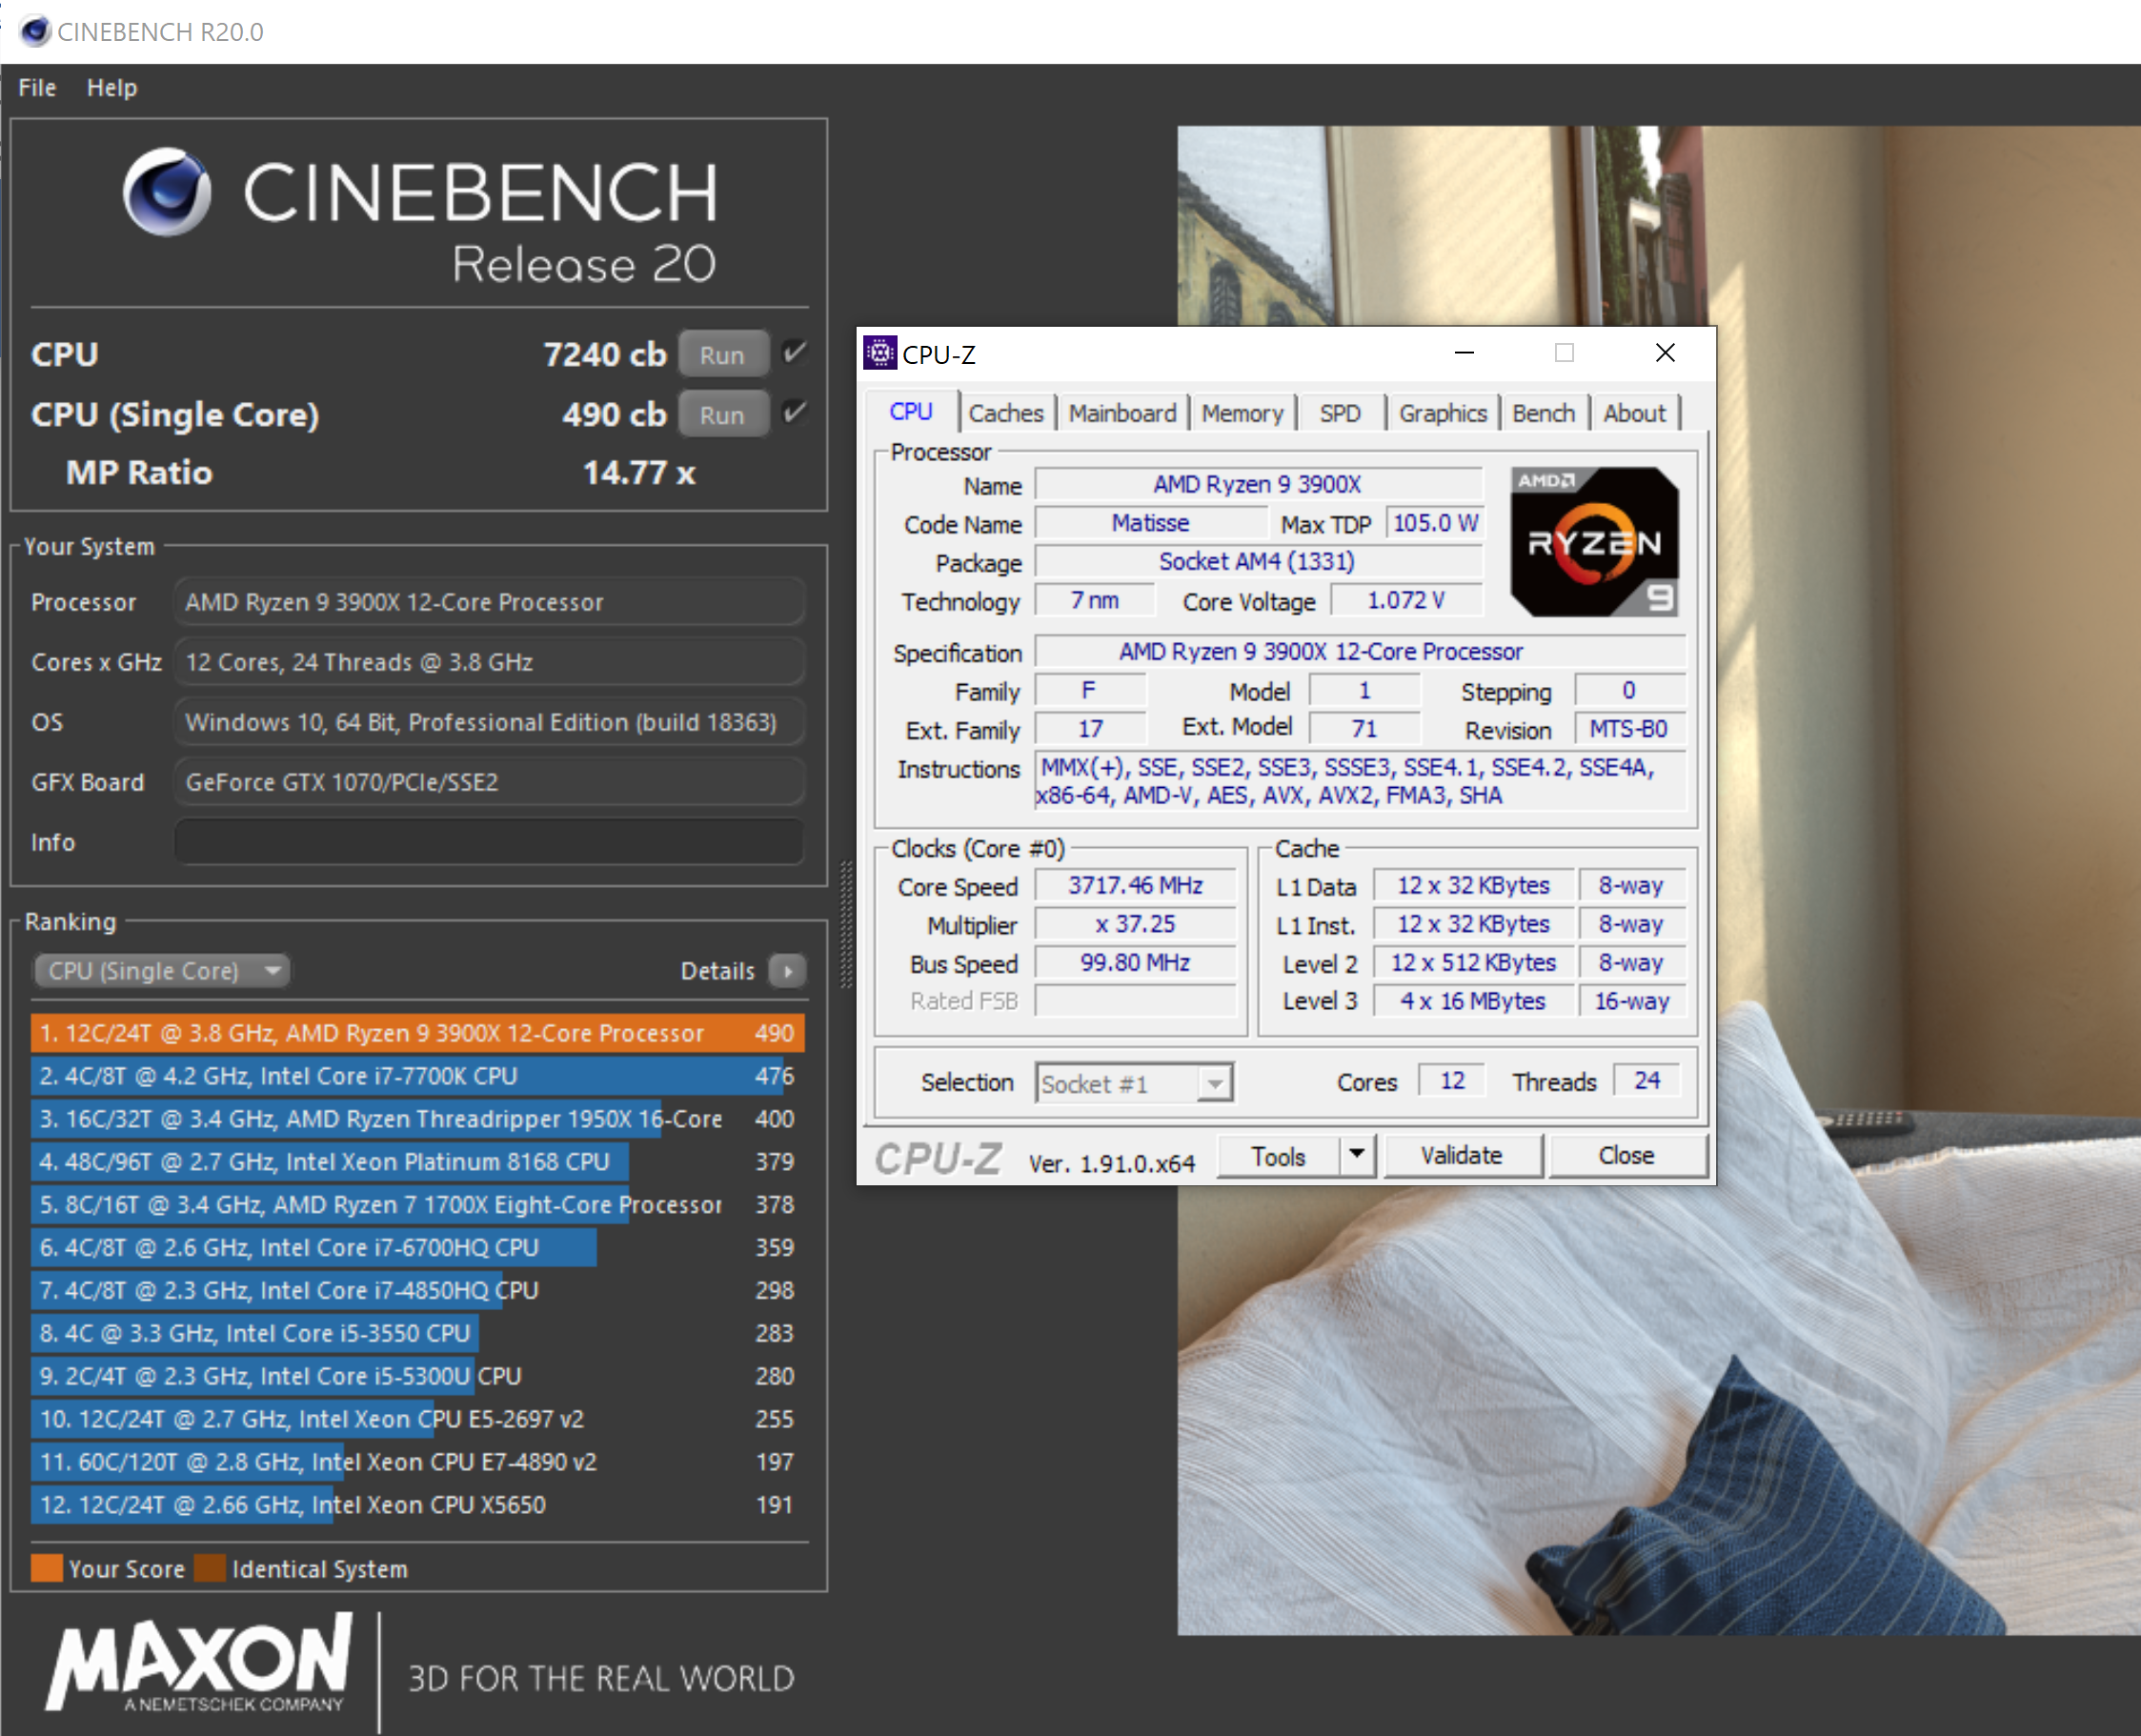Click the orange Your Score swatch
Image resolution: width=2141 pixels, height=1736 pixels.
(x=46, y=1568)
